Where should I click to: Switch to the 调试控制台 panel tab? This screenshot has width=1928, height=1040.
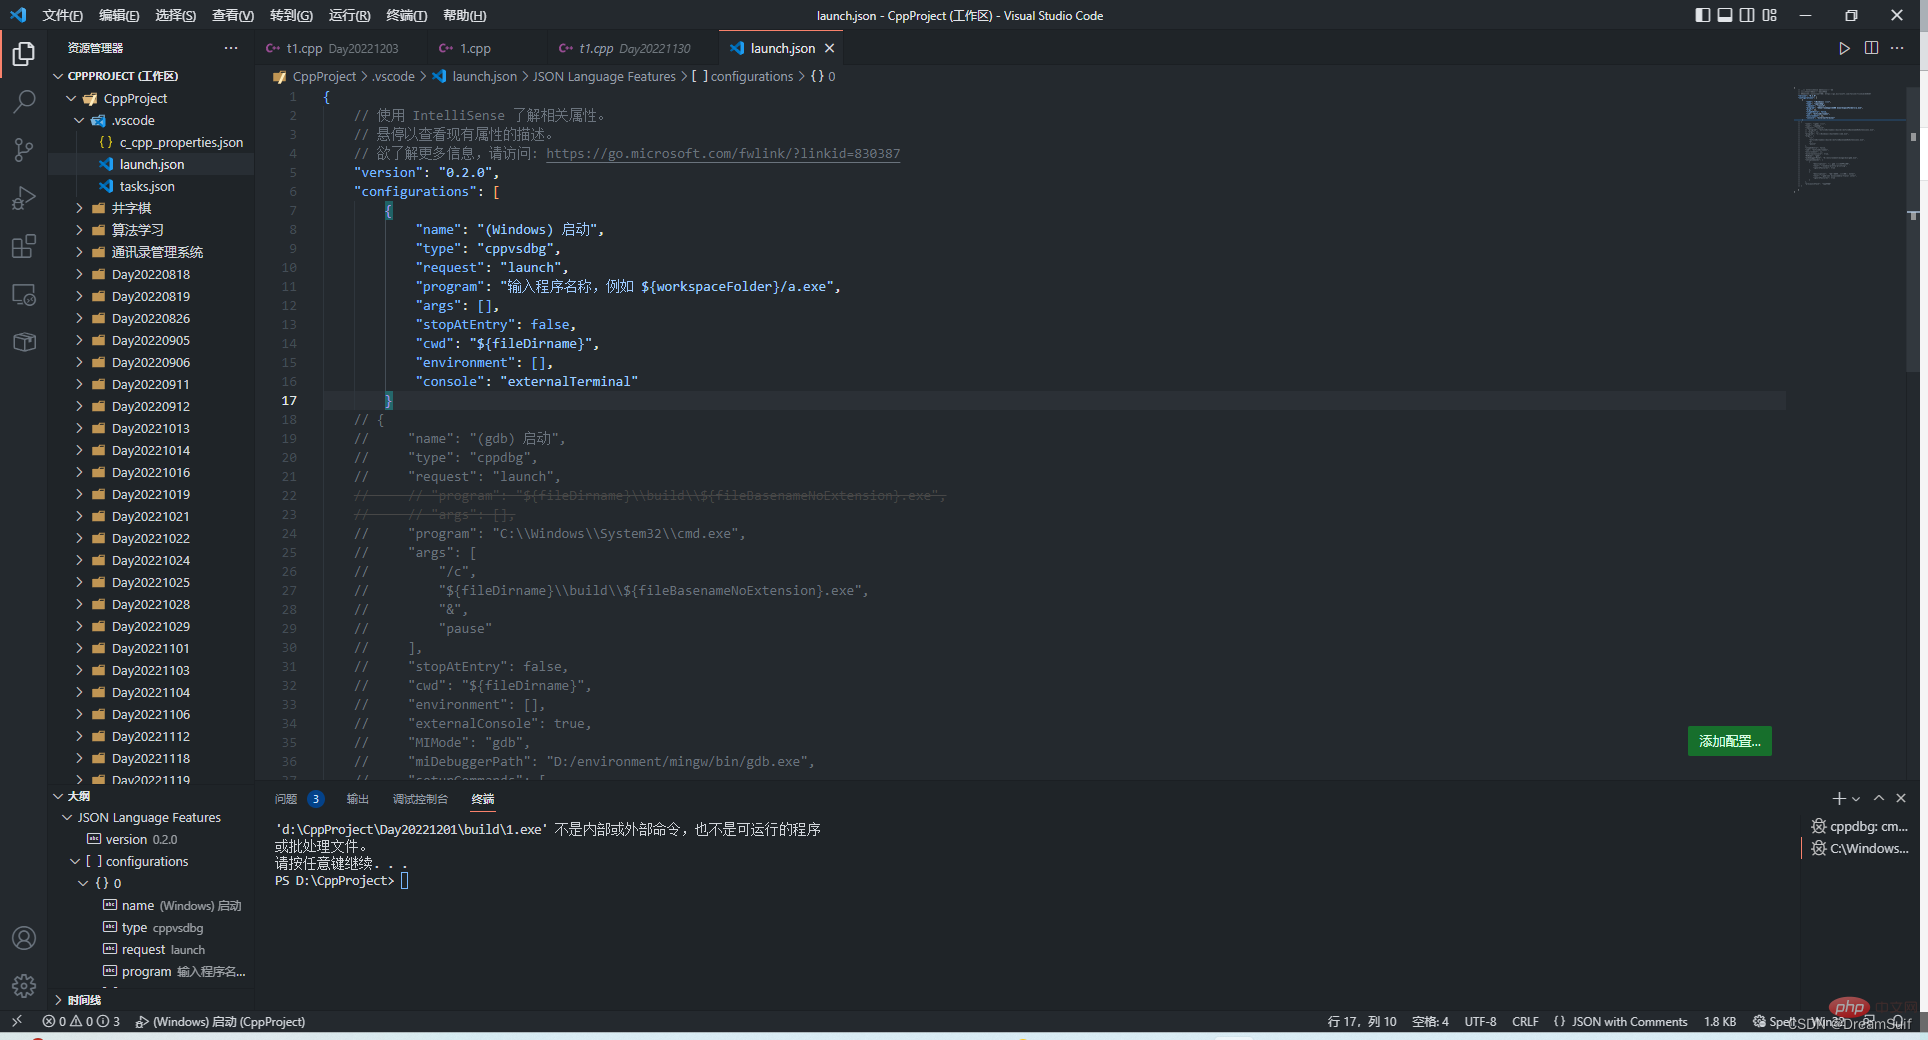click(420, 799)
